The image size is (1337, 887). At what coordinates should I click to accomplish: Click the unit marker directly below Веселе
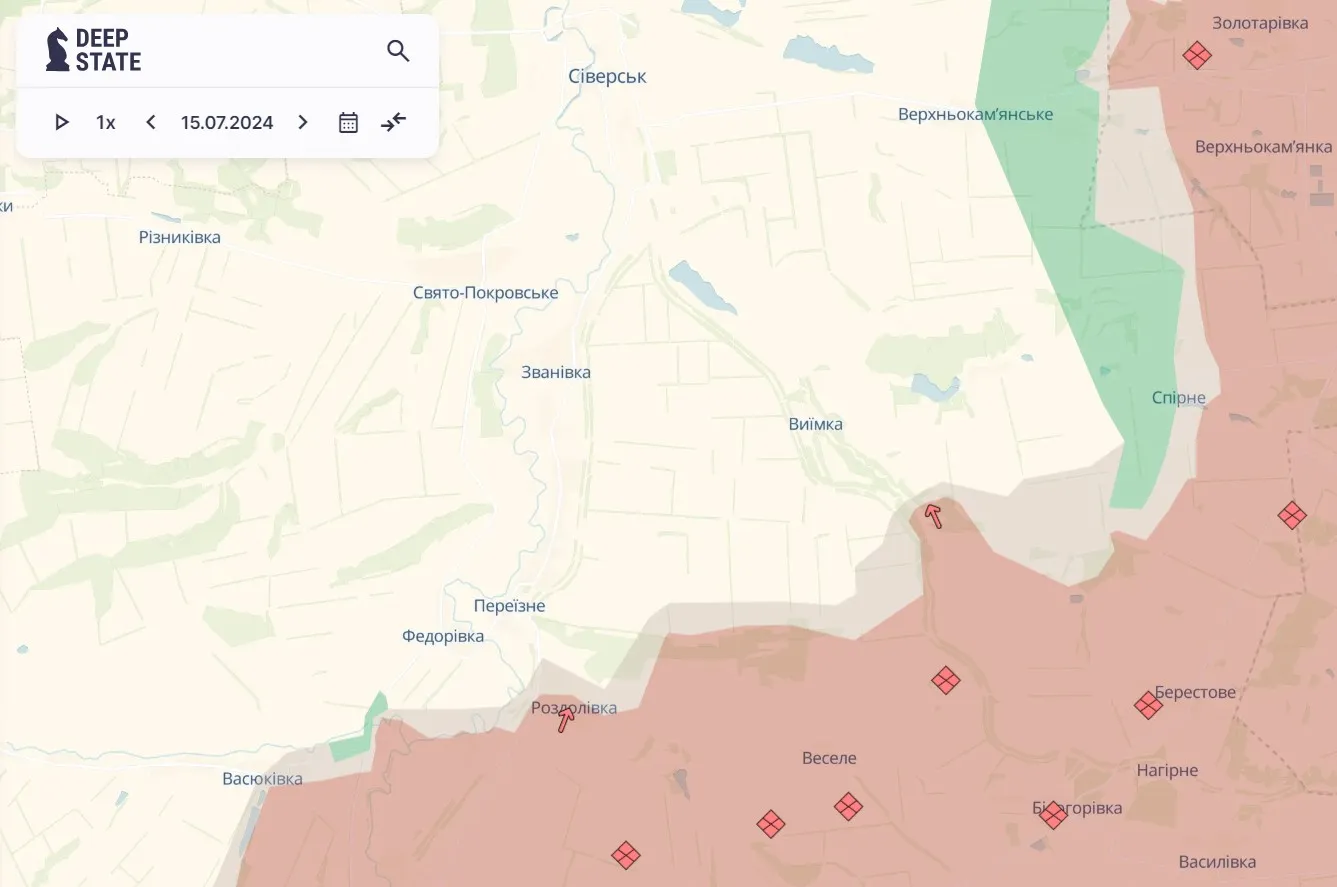[x=848, y=806]
